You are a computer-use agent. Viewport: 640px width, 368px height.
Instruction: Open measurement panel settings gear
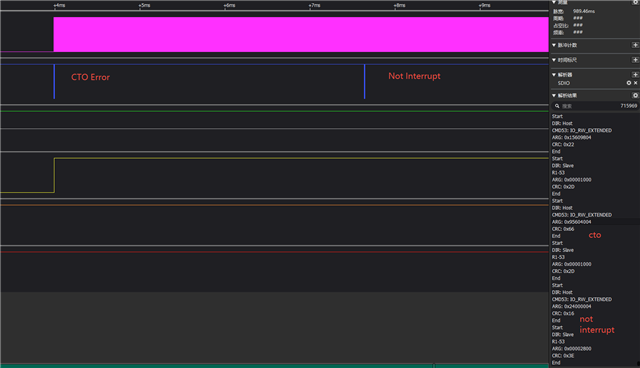pyautogui.click(x=636, y=2)
